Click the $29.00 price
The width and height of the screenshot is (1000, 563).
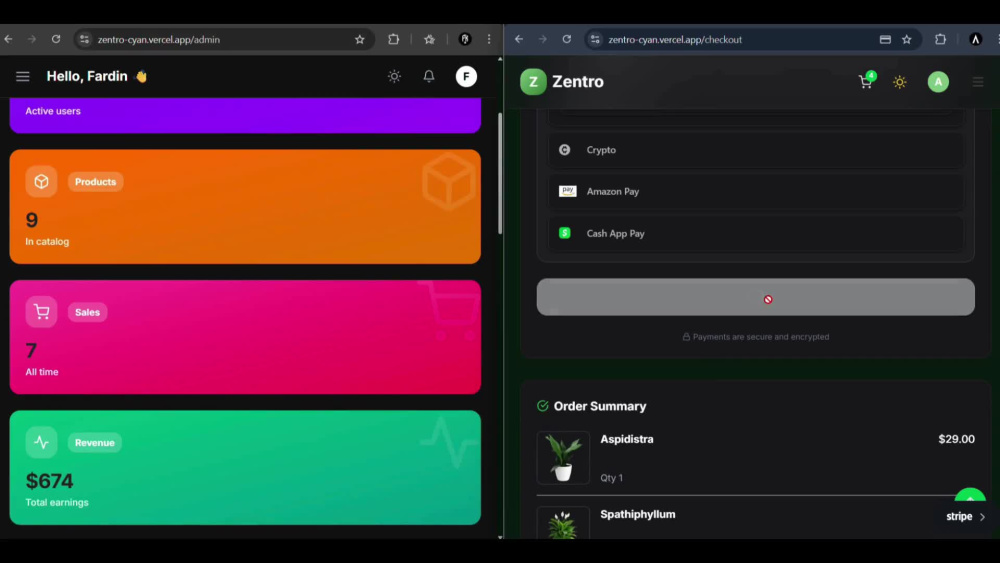click(956, 439)
